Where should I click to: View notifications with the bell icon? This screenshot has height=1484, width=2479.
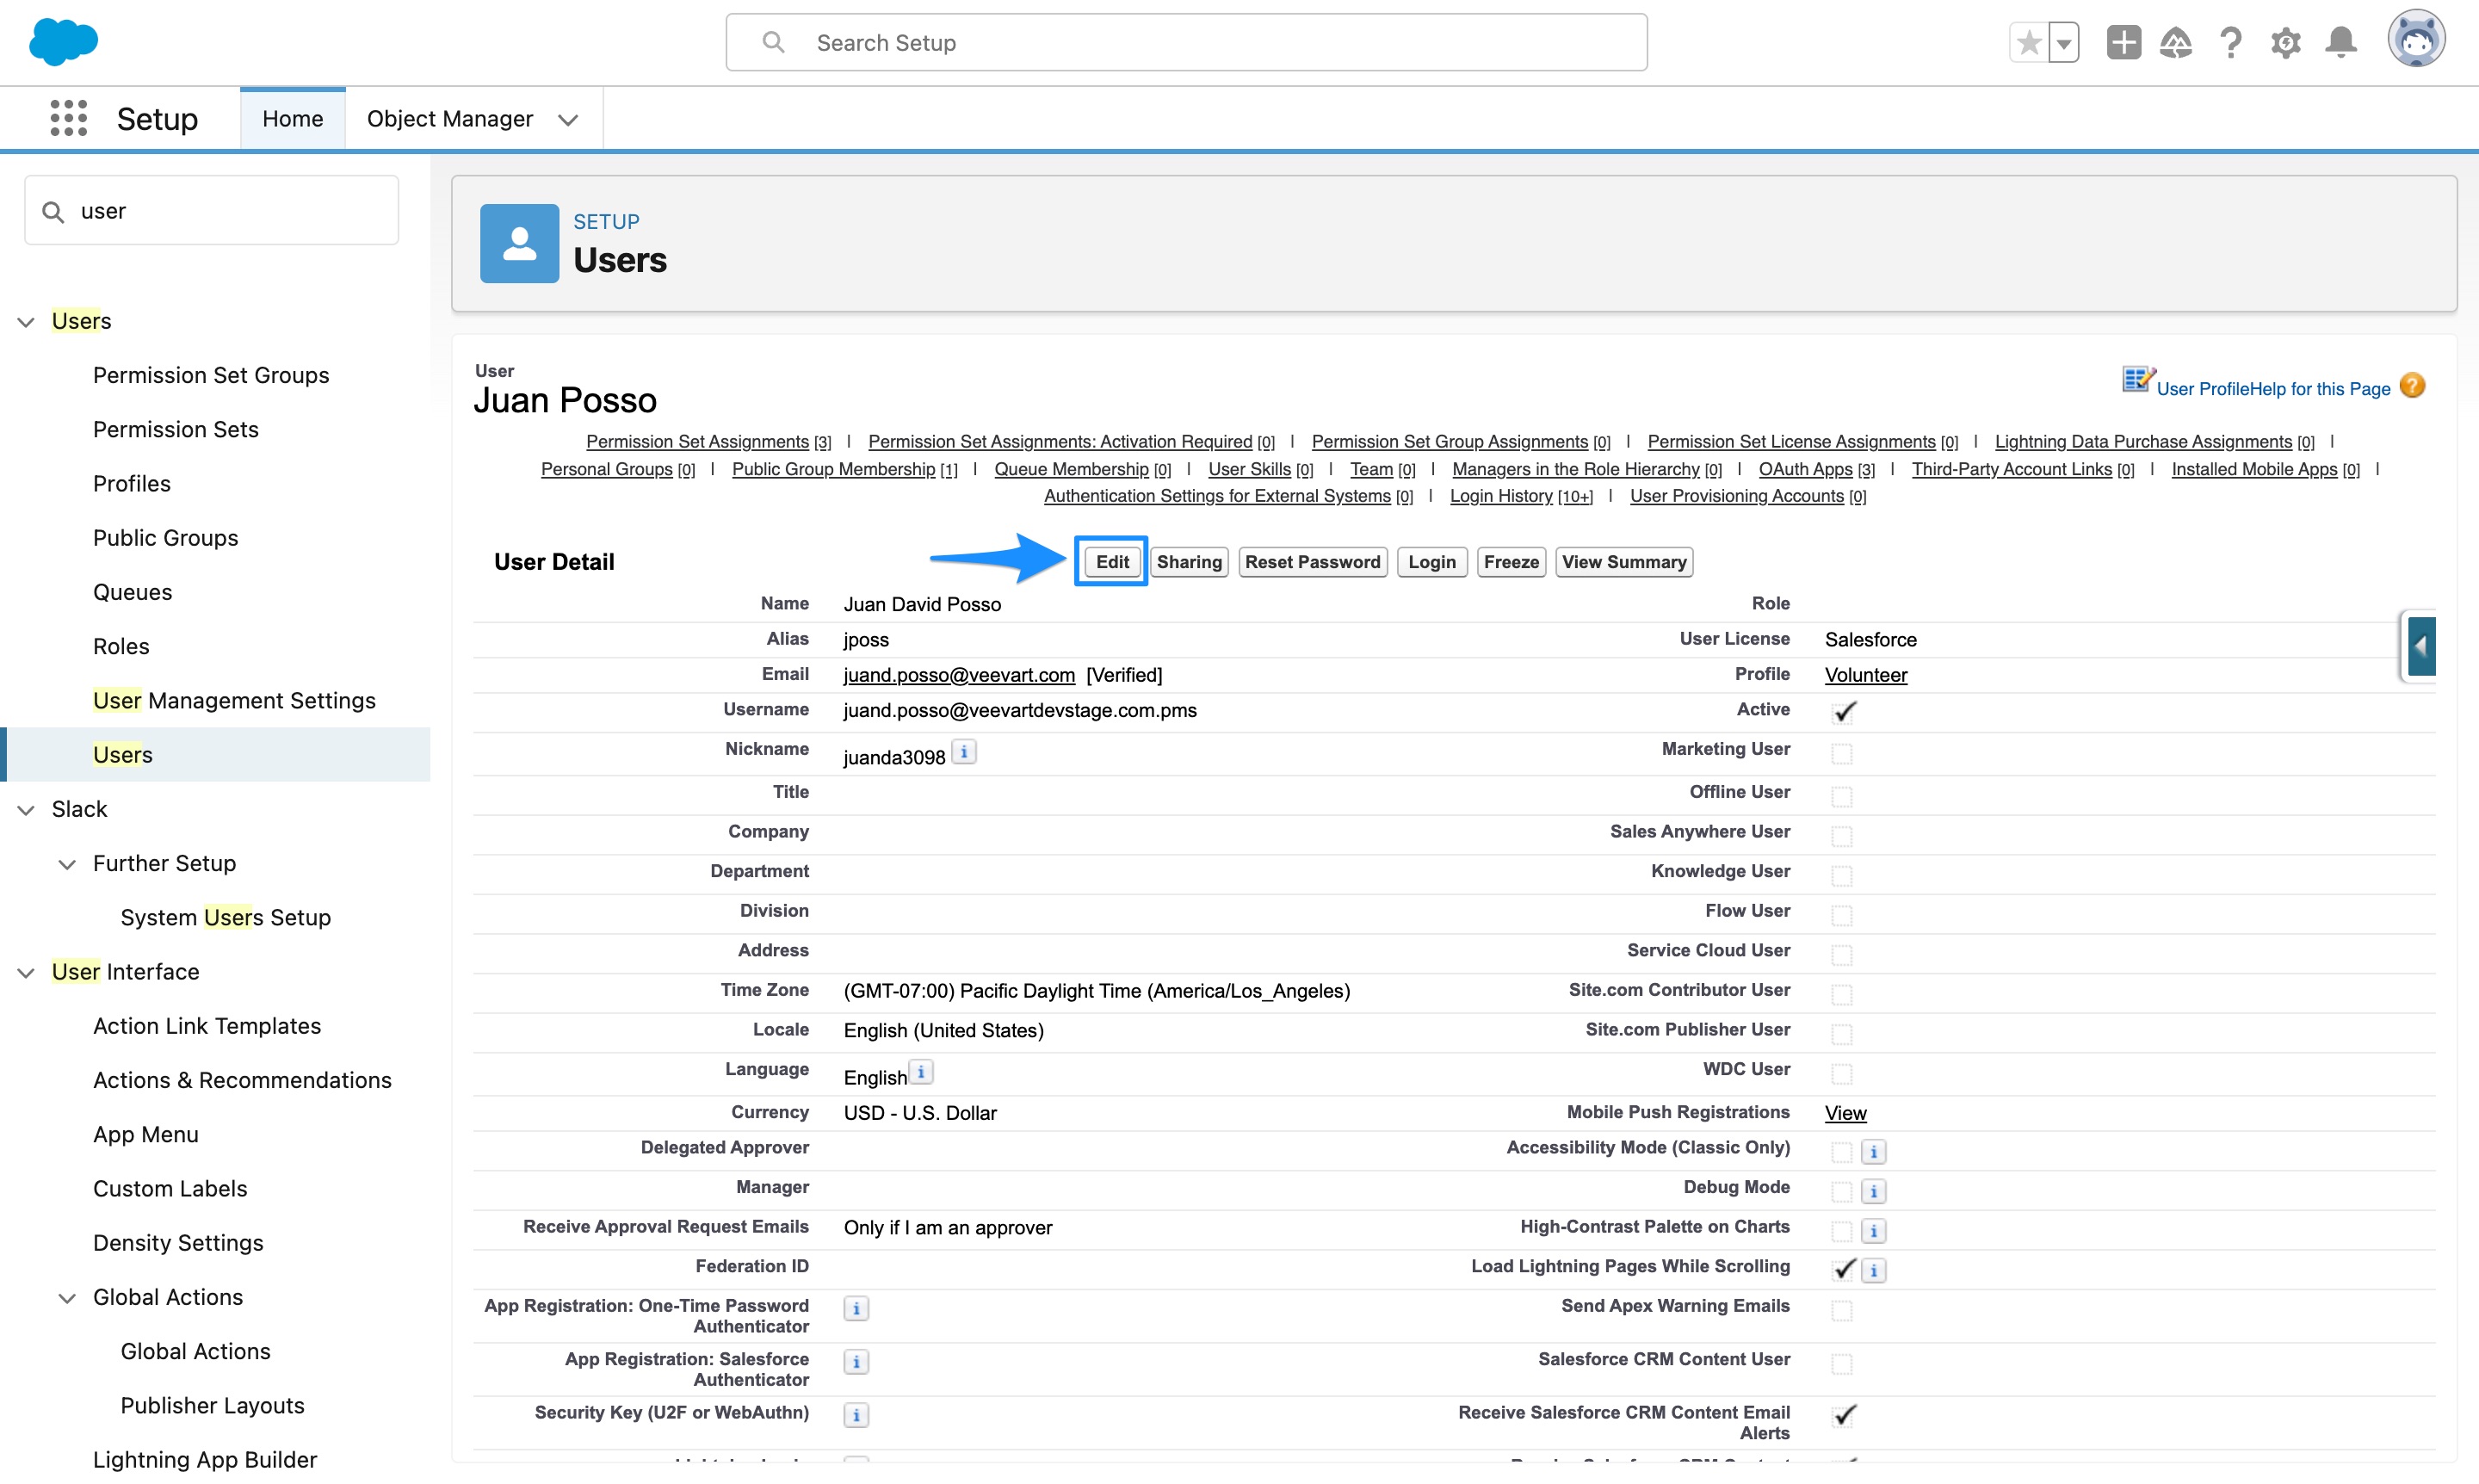tap(2340, 42)
